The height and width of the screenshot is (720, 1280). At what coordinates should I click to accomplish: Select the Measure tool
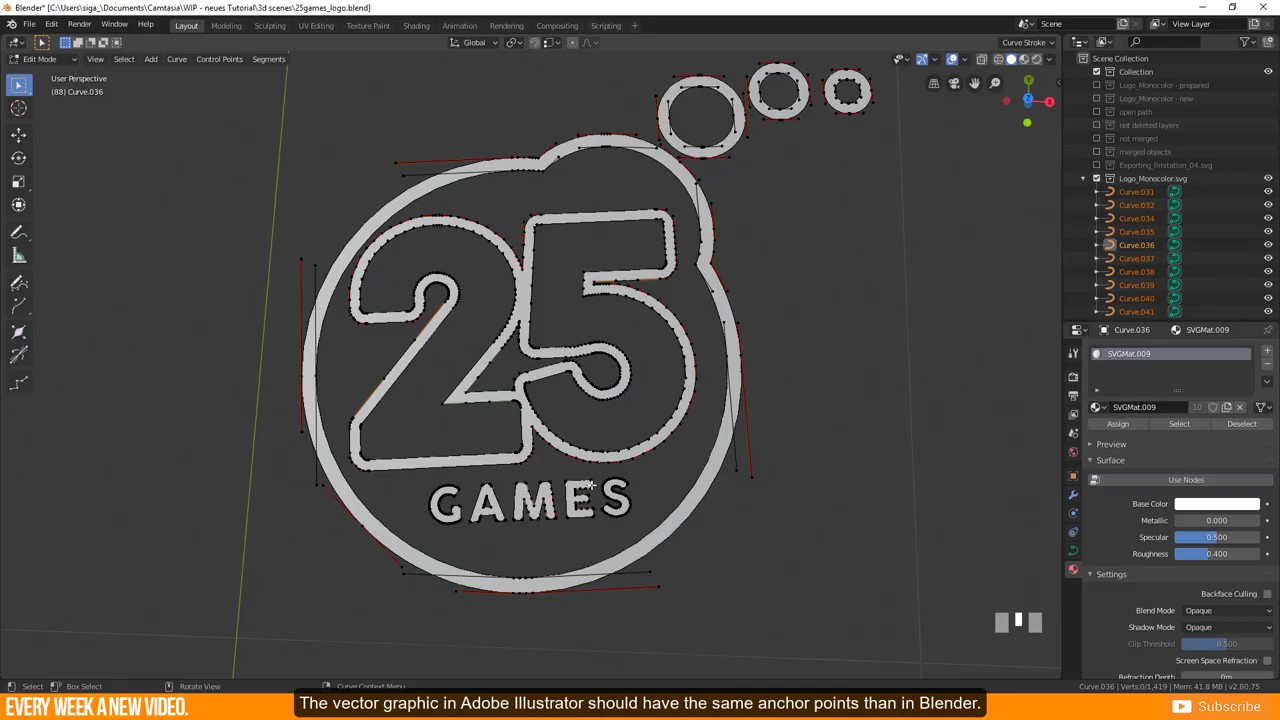pyautogui.click(x=18, y=256)
